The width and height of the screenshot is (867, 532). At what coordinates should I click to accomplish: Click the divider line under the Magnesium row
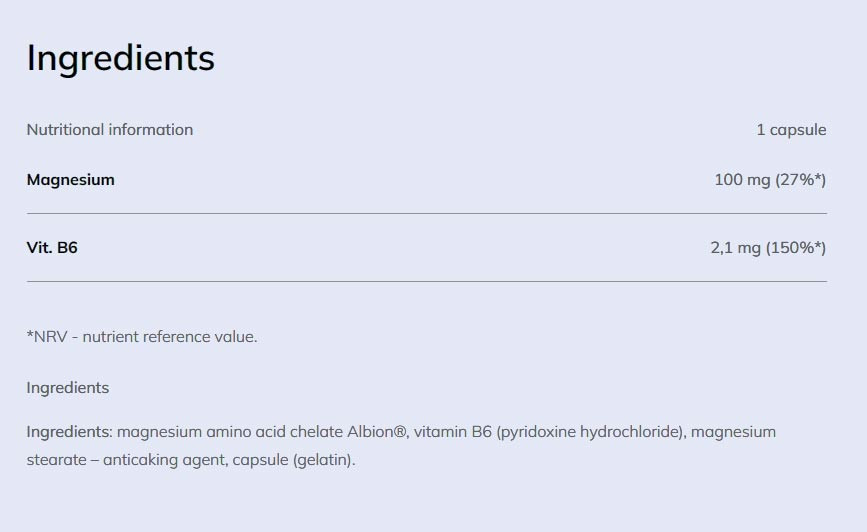click(x=426, y=213)
